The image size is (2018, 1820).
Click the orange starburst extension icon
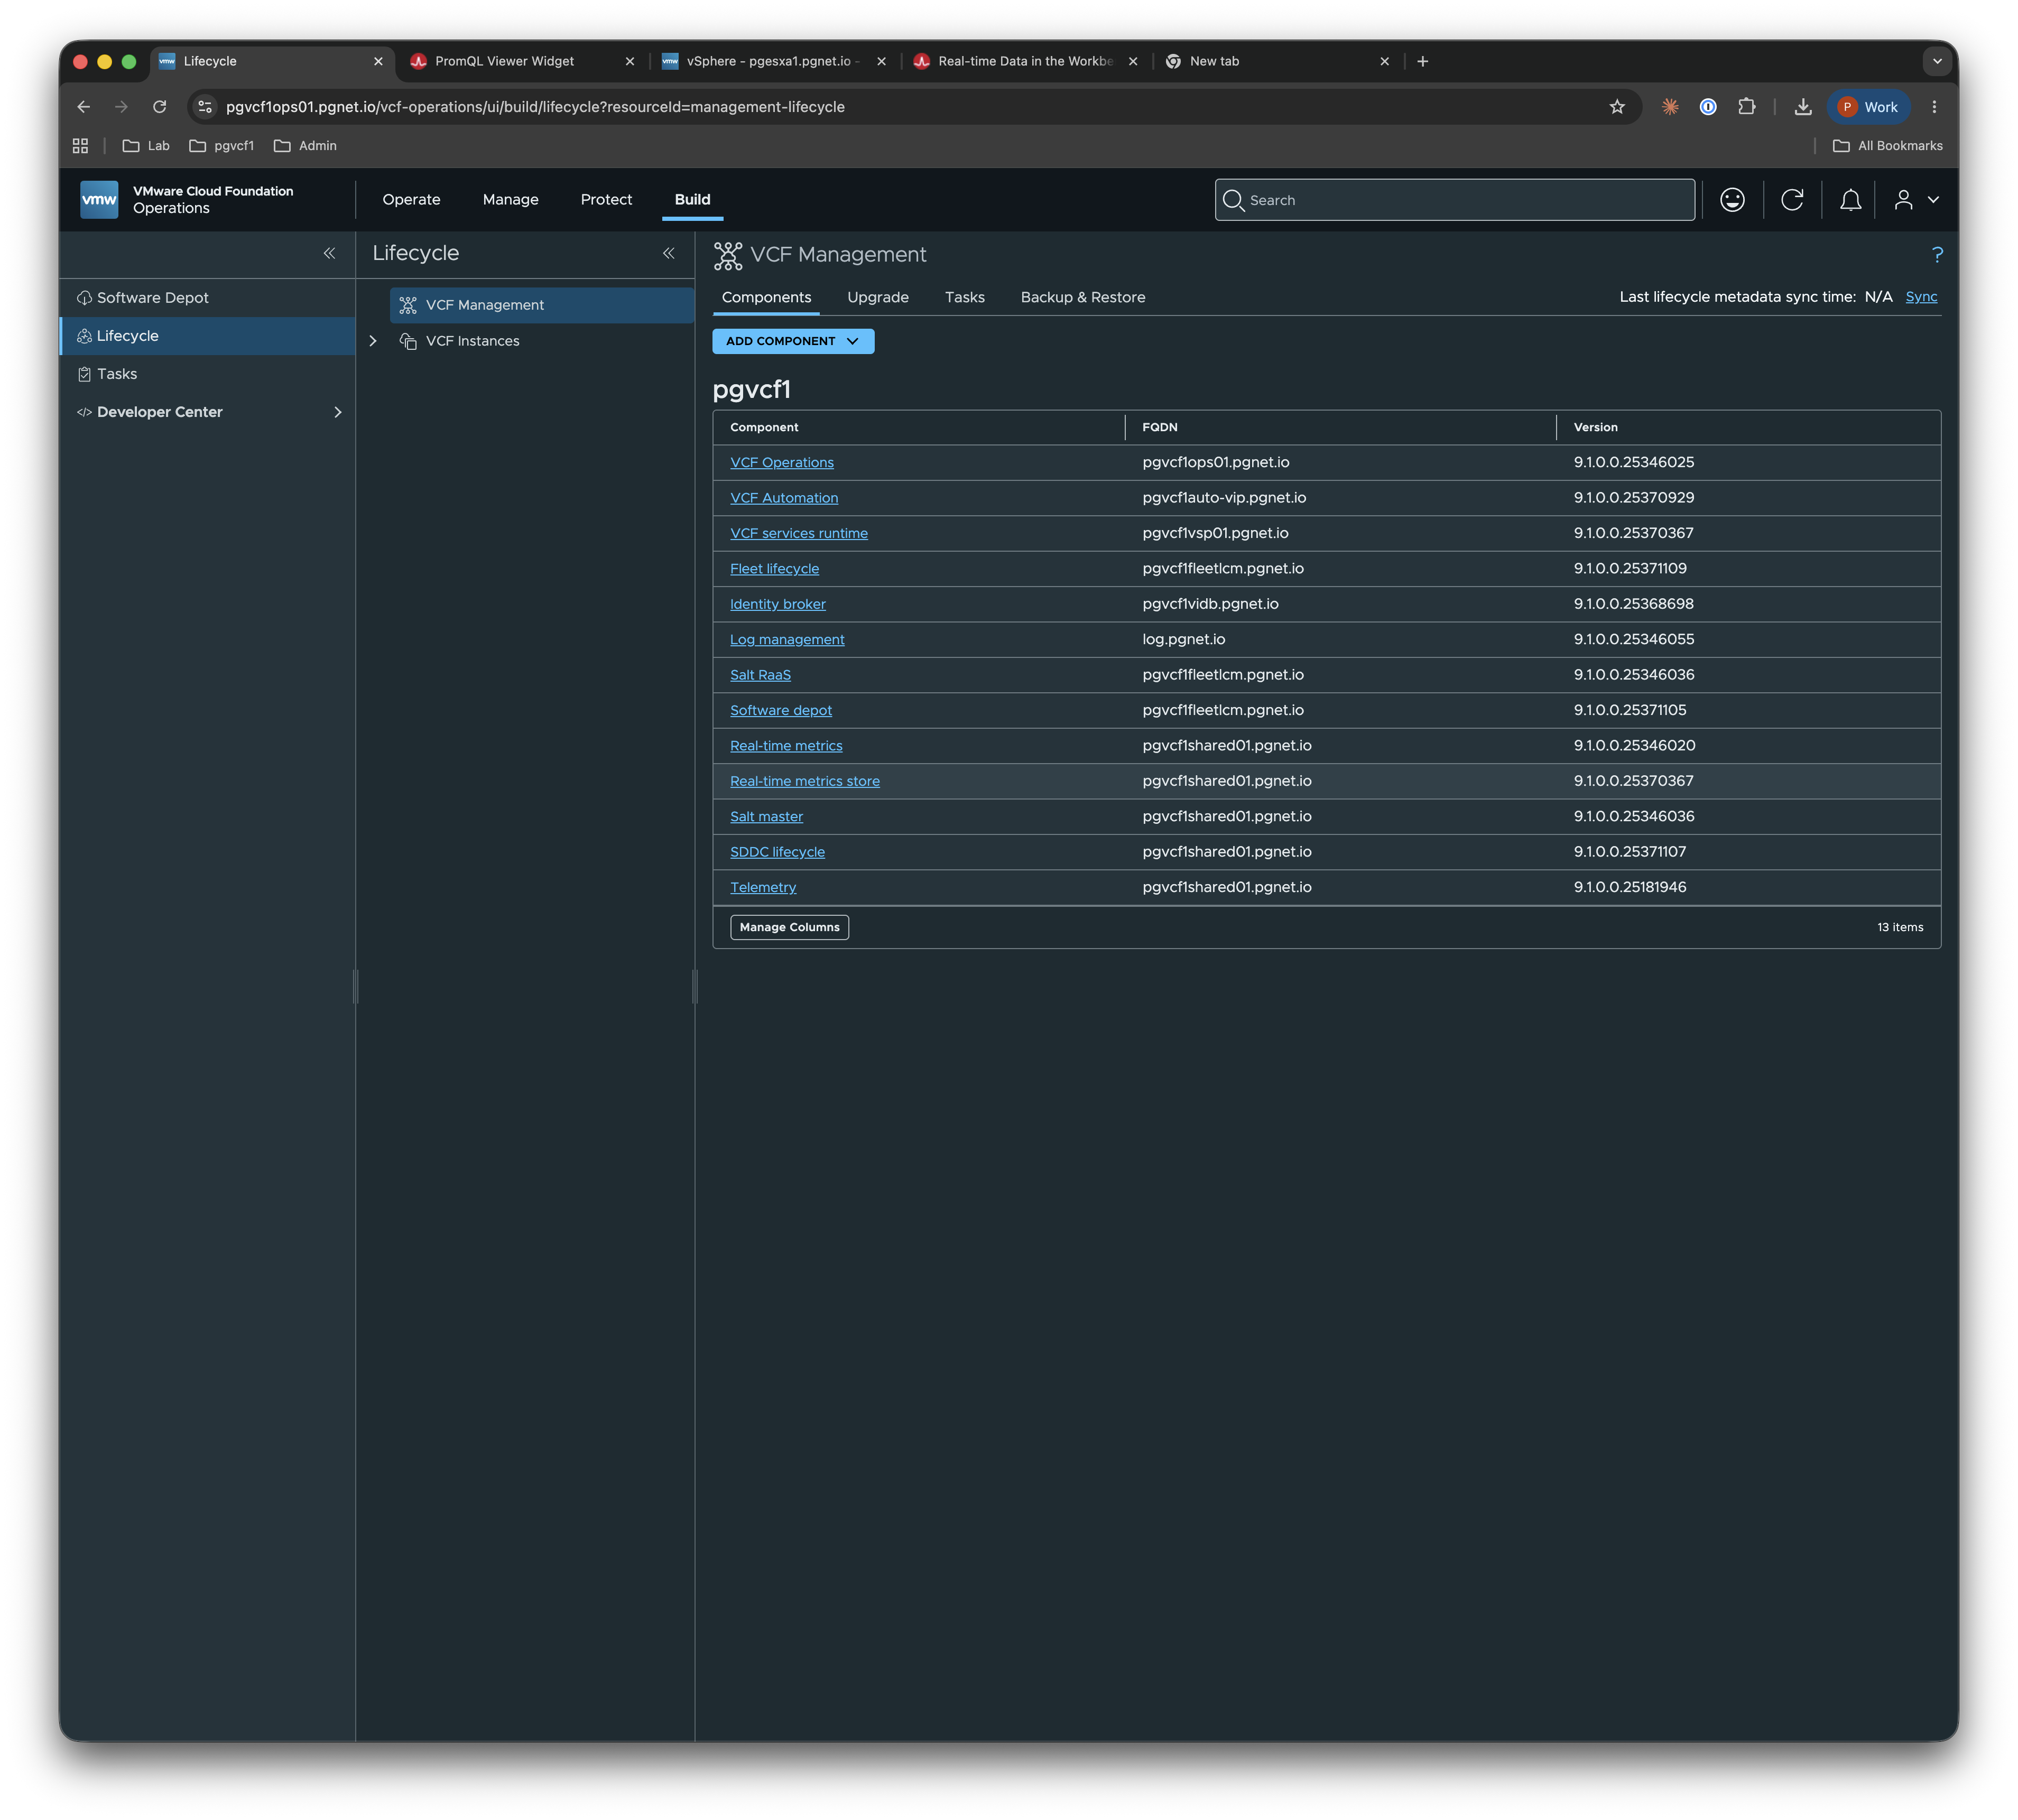click(x=1670, y=107)
